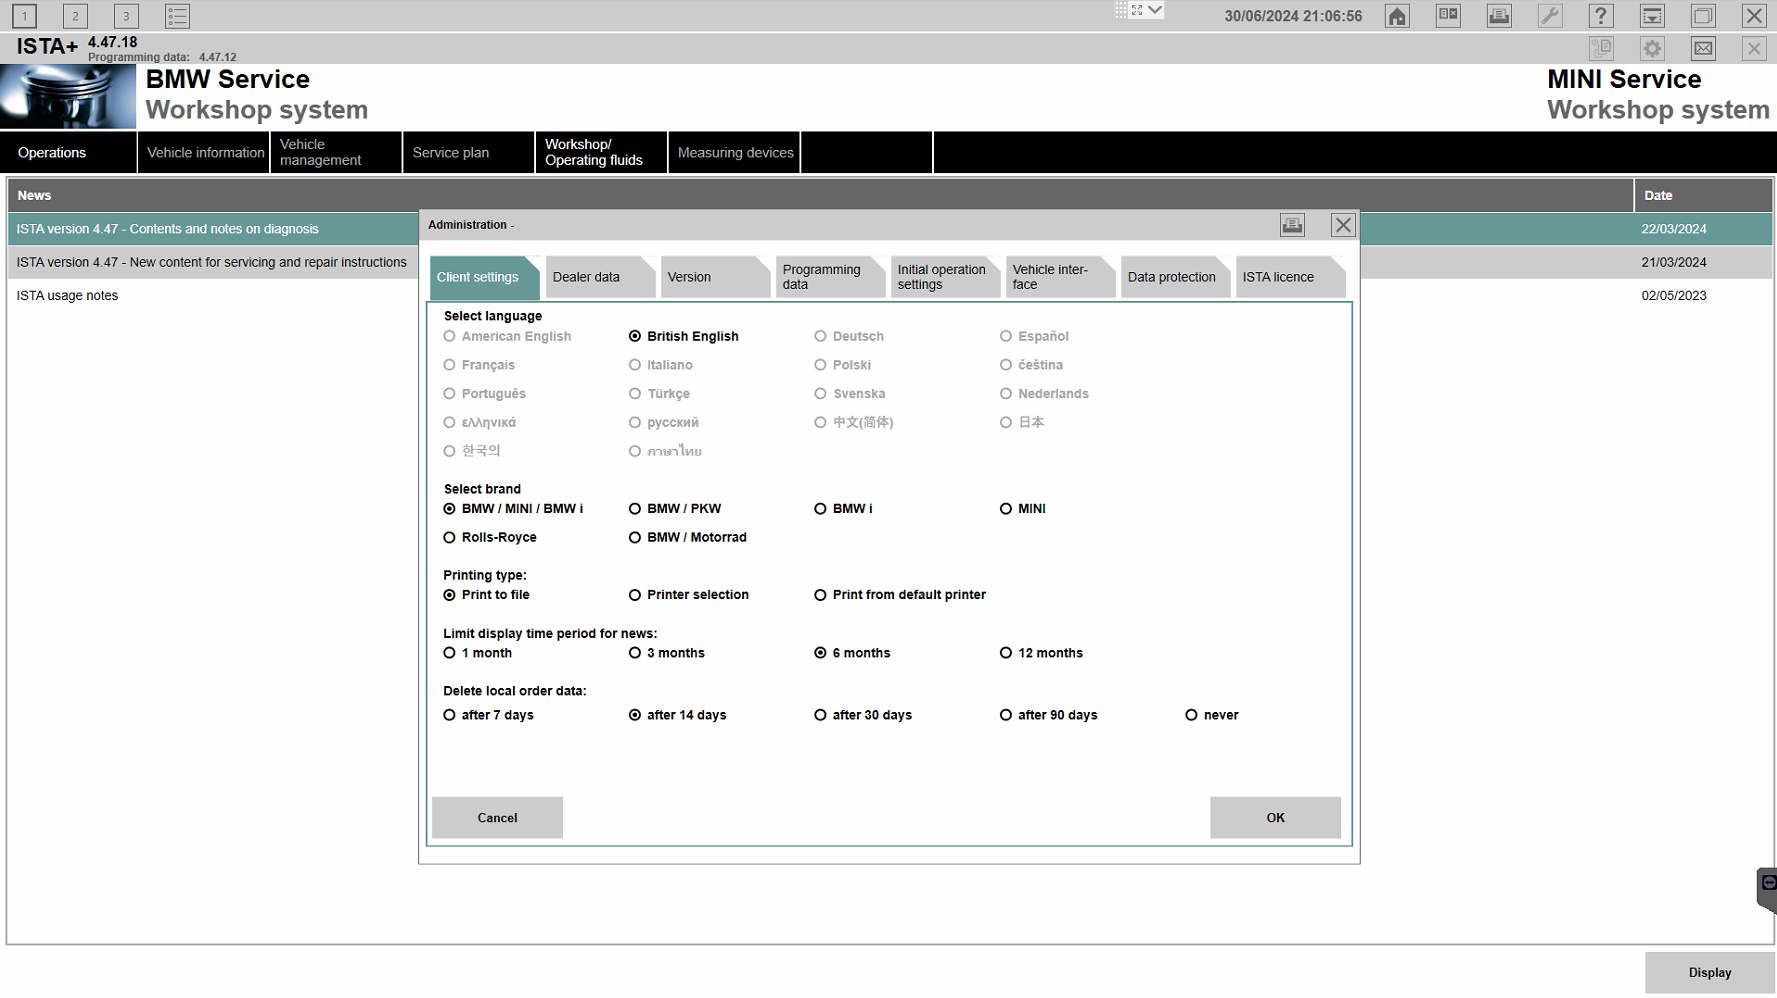
Task: Choose Rolls-Royce brand
Action: click(490, 538)
